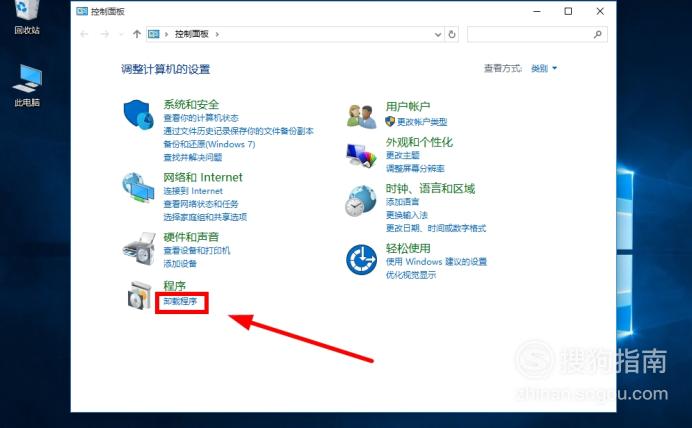The height and width of the screenshot is (428, 692).
Task: Open the 外观和个性化 heading link
Action: click(x=419, y=142)
